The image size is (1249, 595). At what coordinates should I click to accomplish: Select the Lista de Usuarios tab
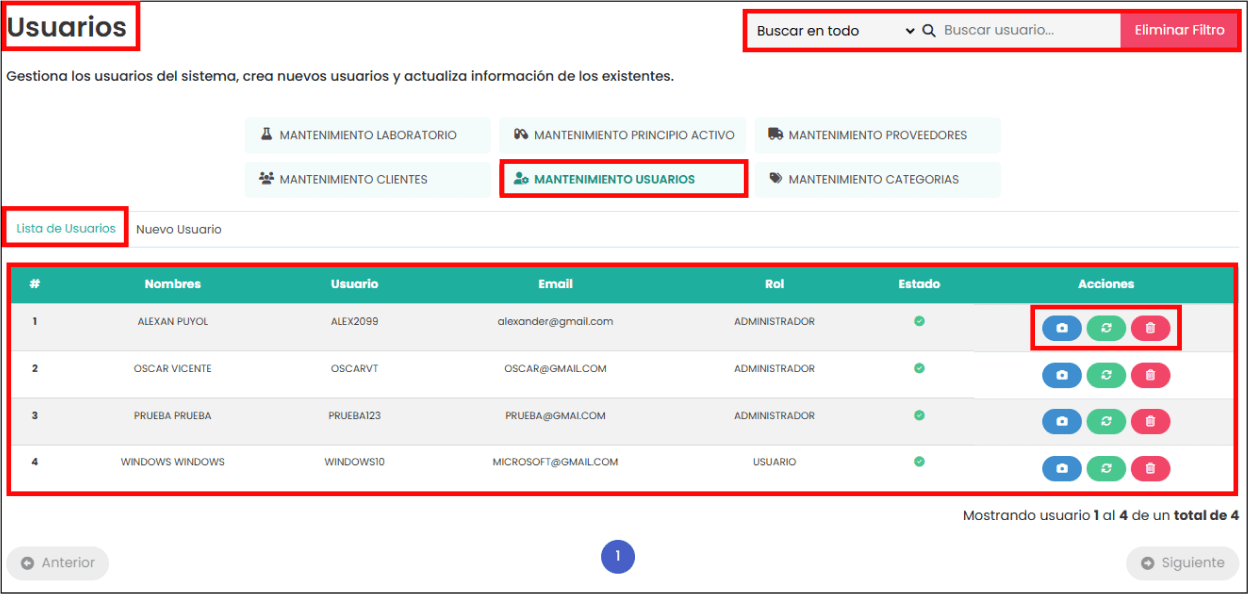(66, 228)
